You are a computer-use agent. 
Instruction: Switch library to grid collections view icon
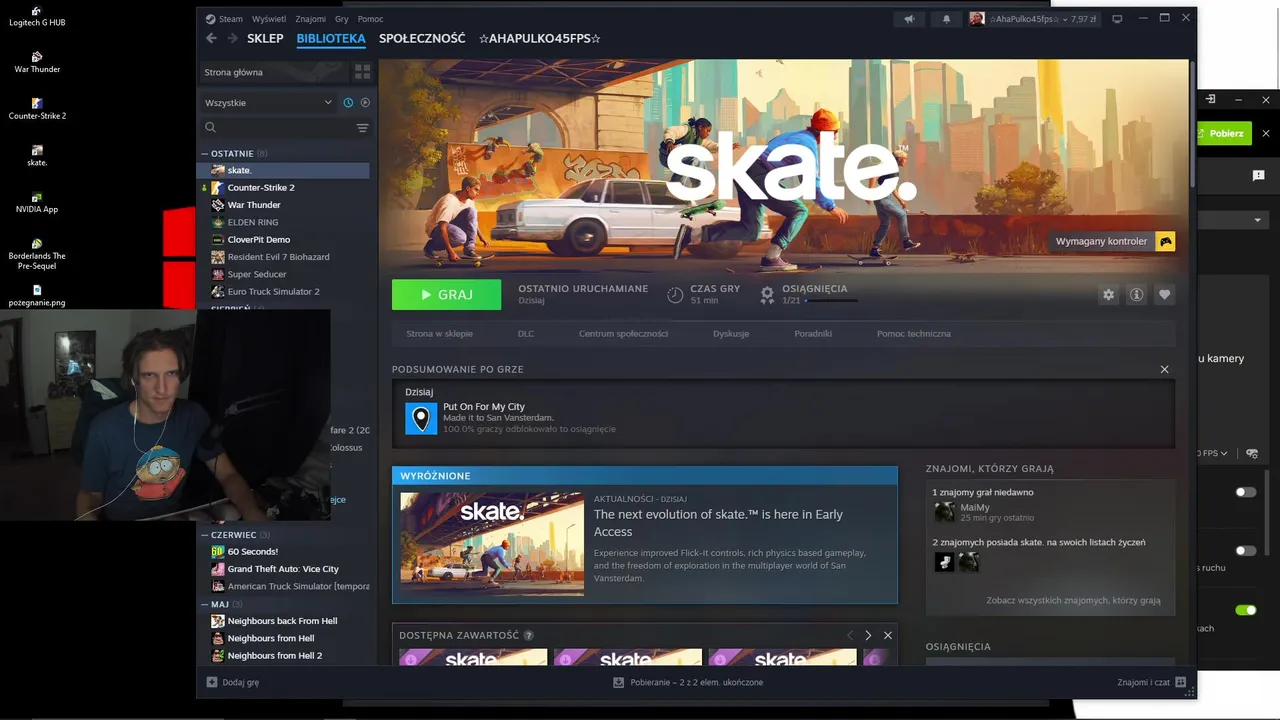362,72
